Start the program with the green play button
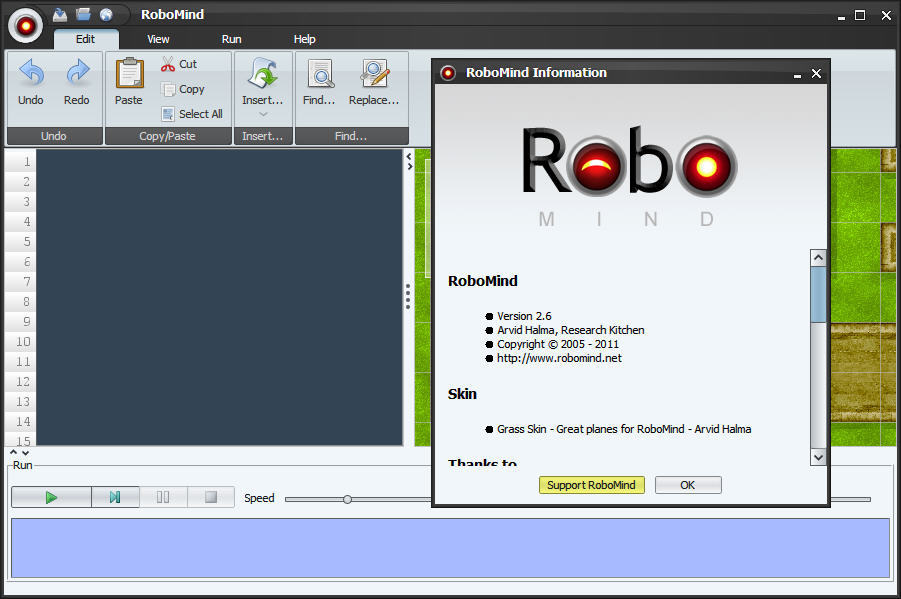 (51, 497)
